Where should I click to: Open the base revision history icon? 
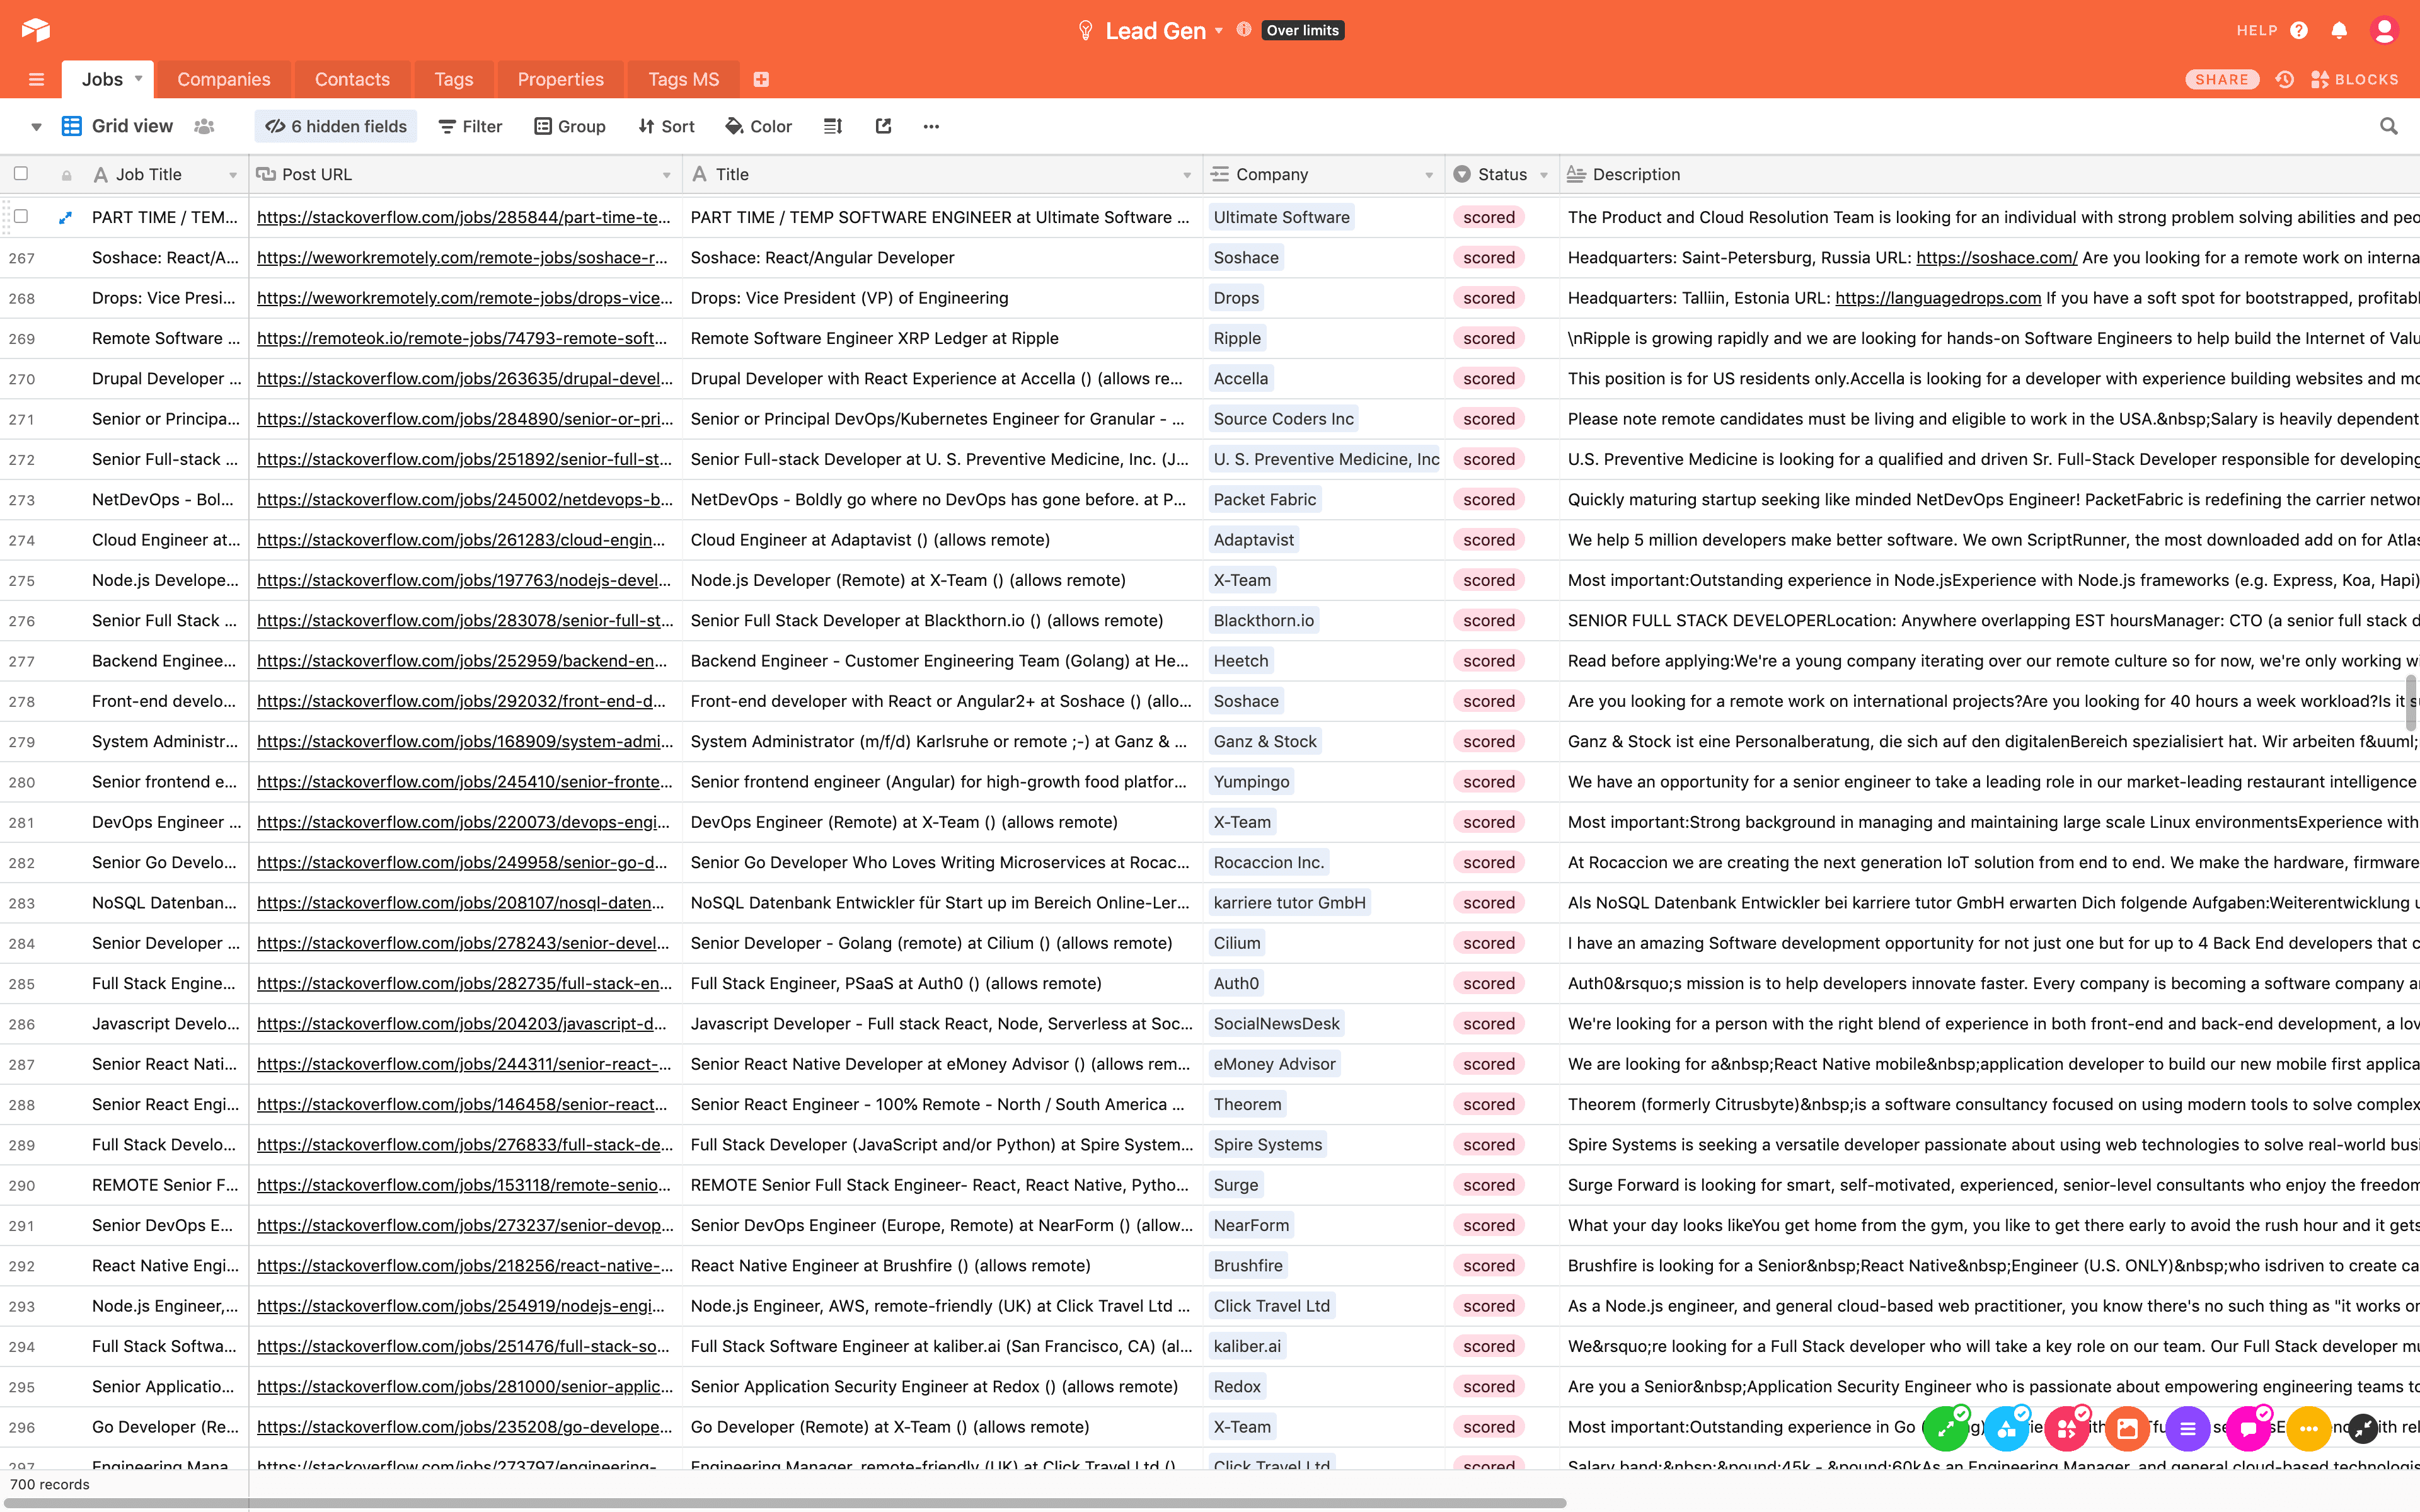pyautogui.click(x=2285, y=79)
